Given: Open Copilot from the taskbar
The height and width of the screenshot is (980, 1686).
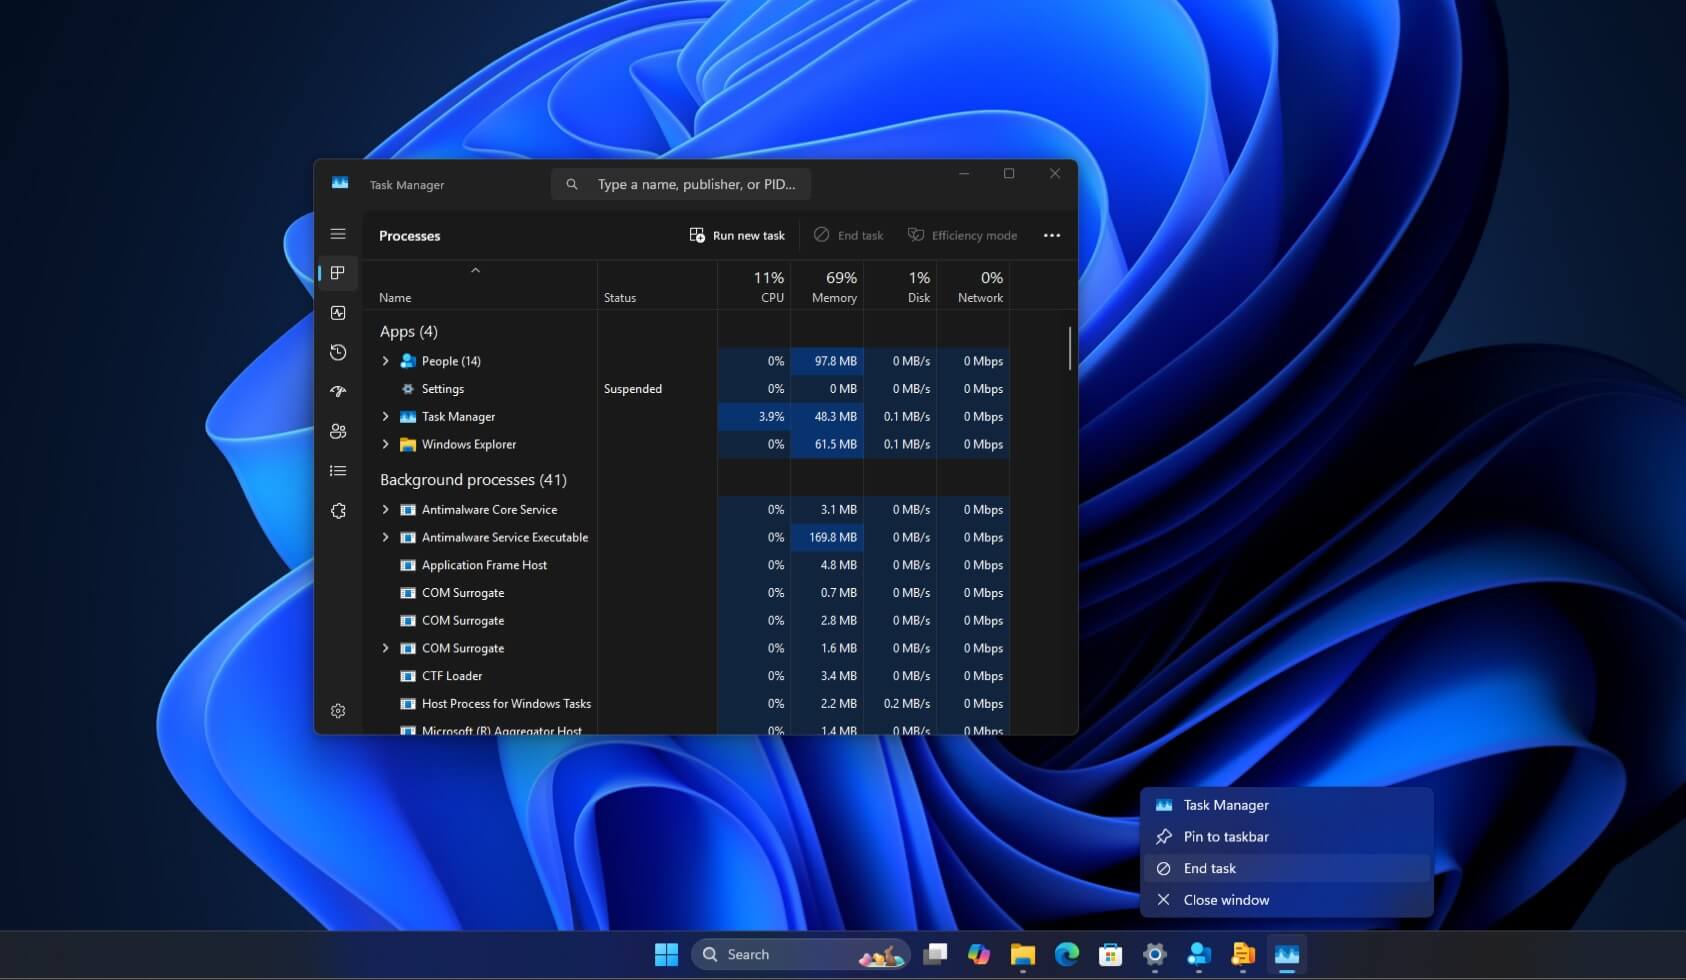Looking at the screenshot, I should pos(978,954).
